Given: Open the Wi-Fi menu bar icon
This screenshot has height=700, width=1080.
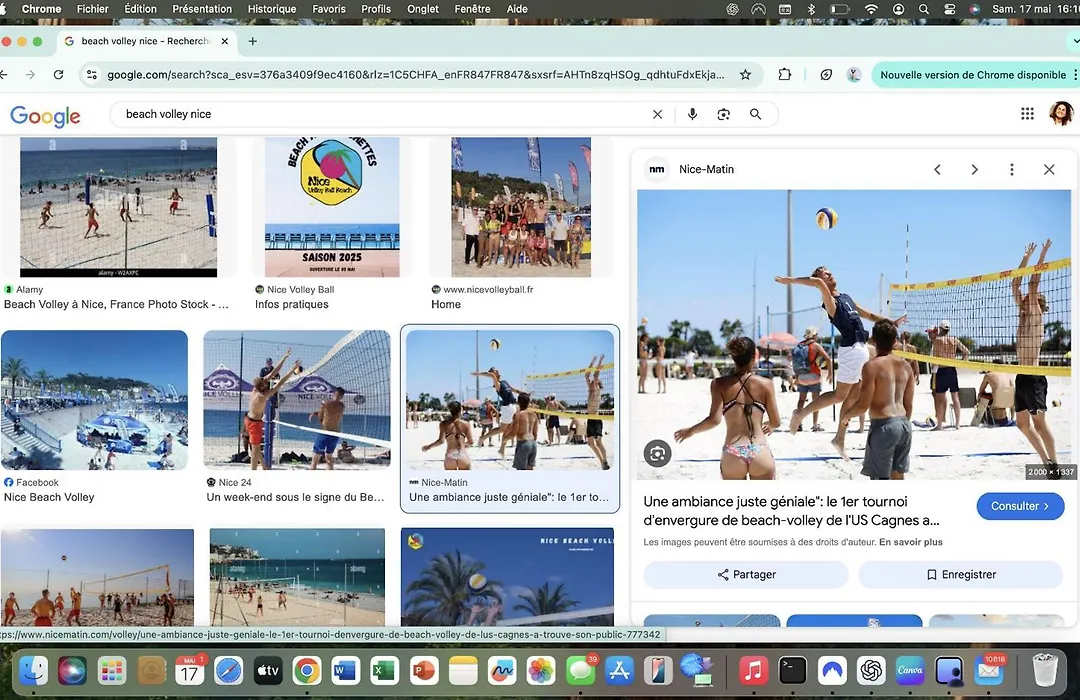Looking at the screenshot, I should tap(871, 9).
